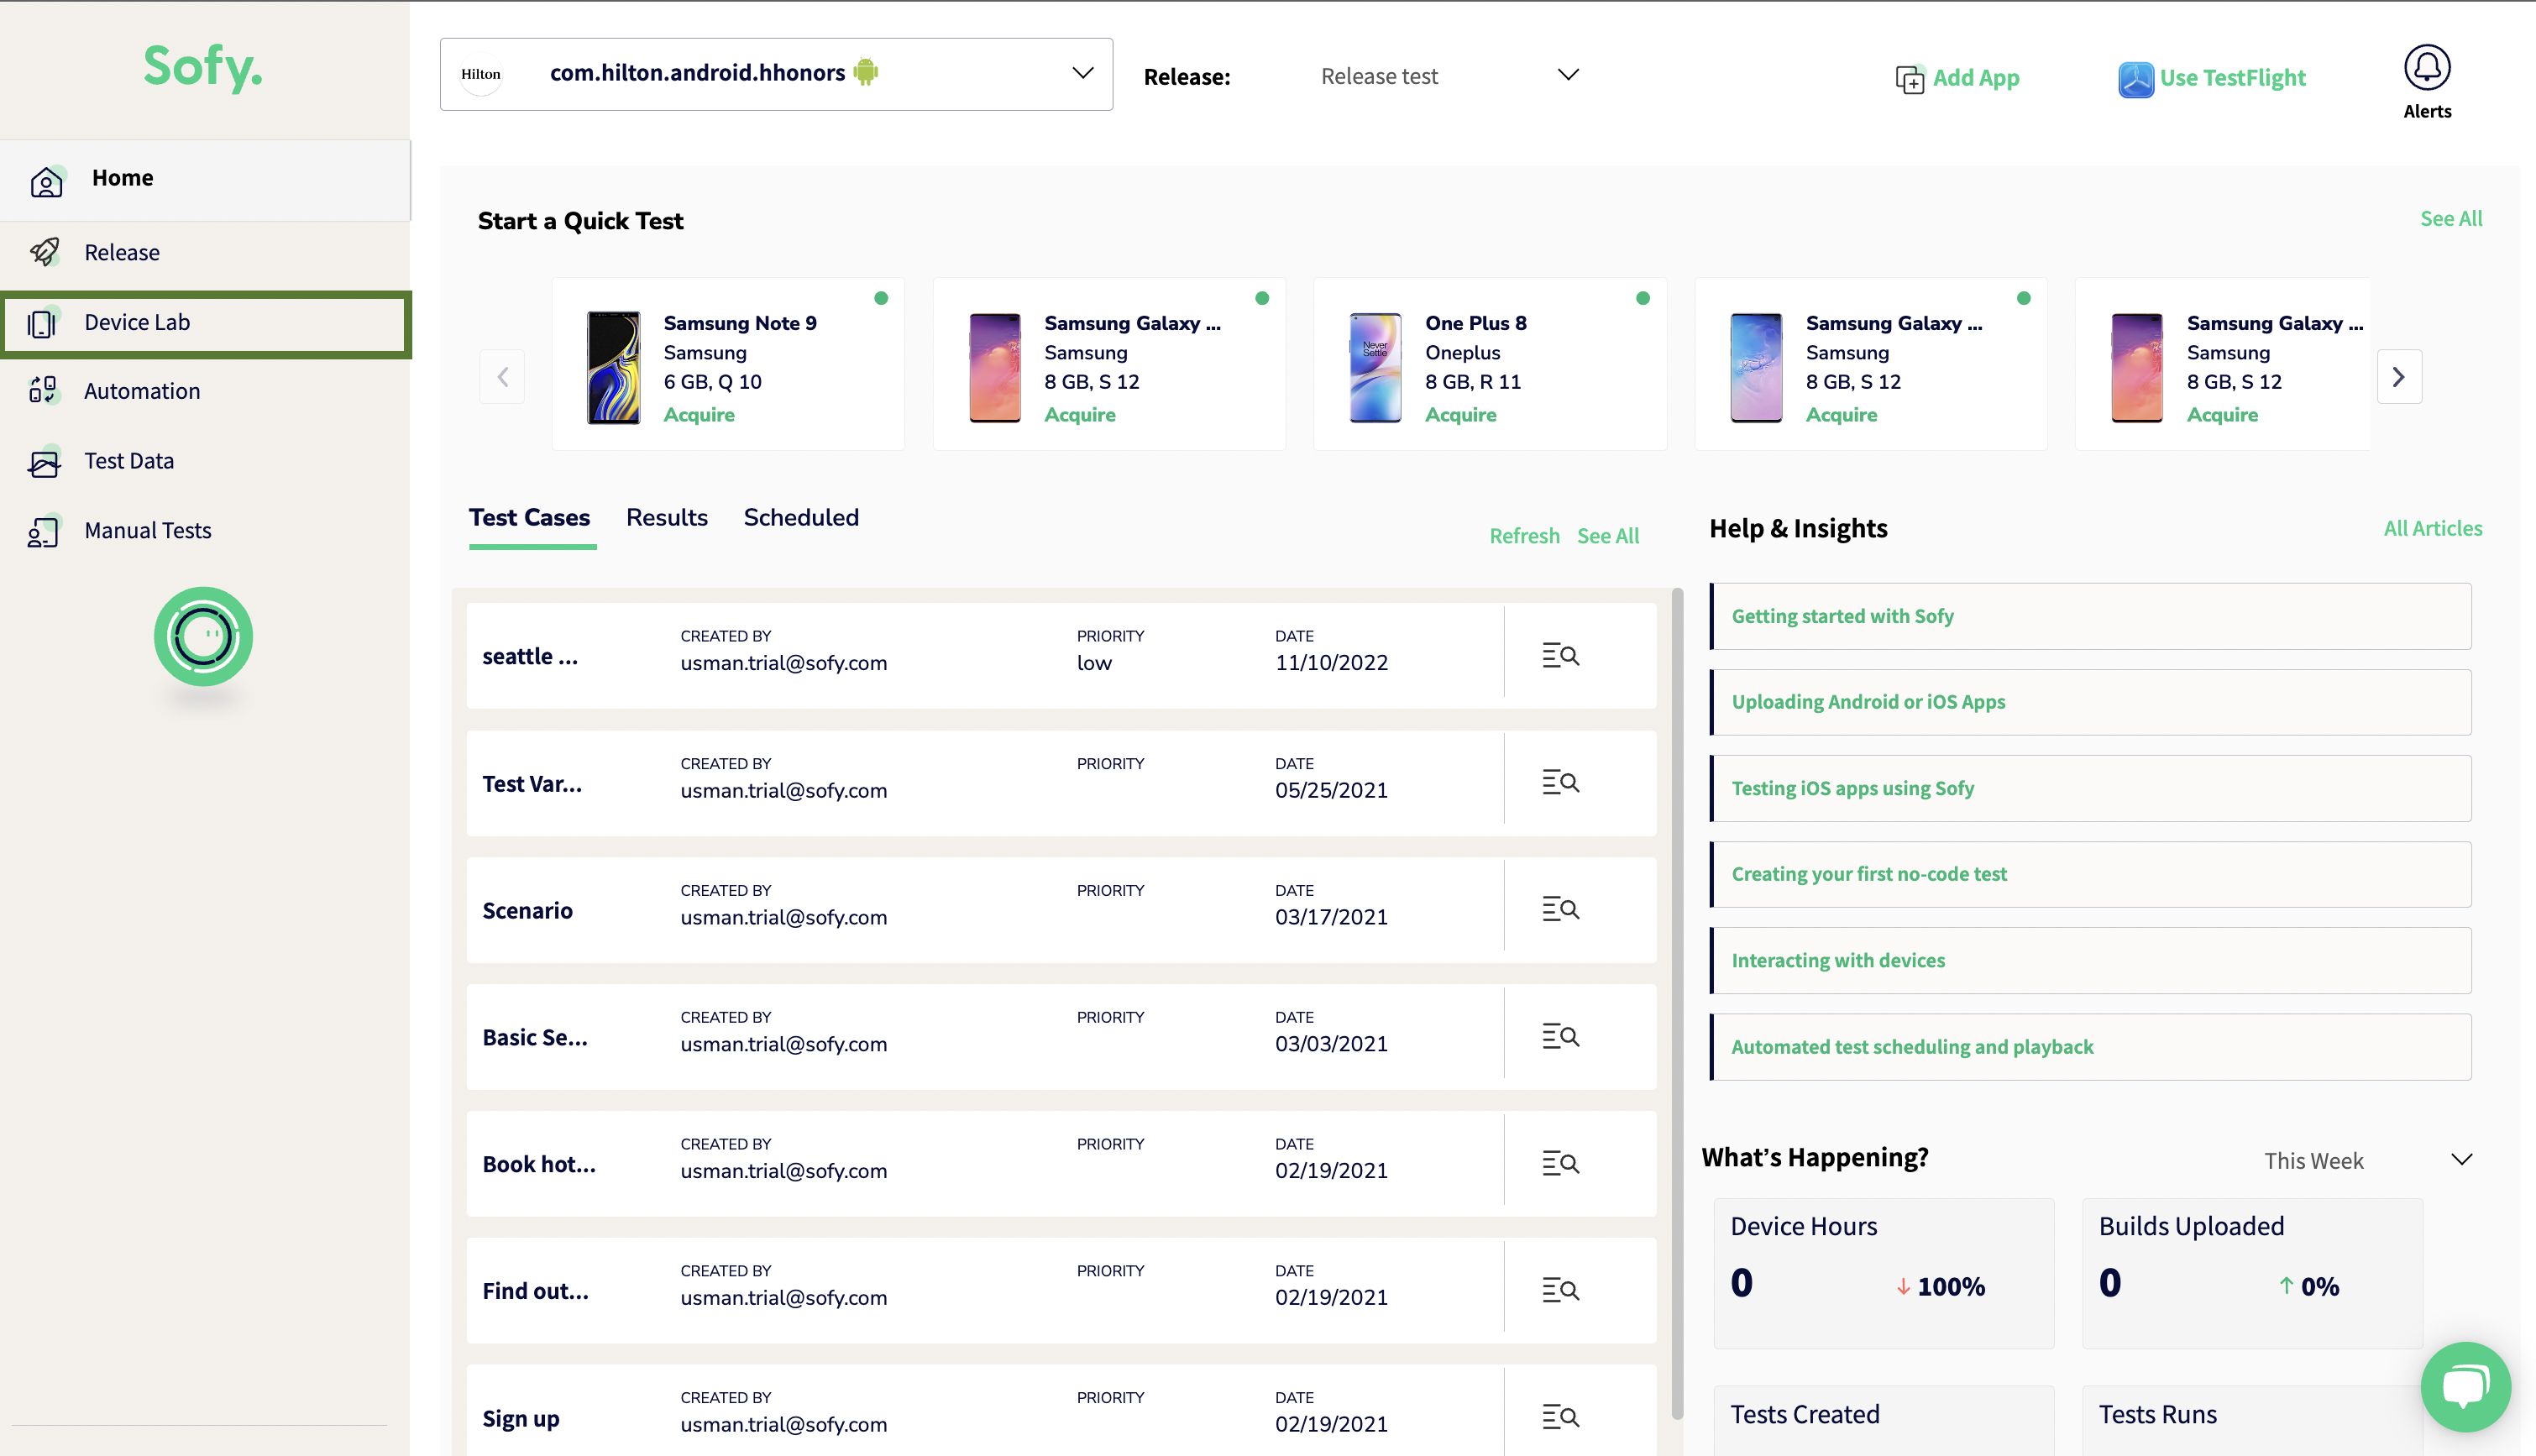Viewport: 2536px width, 1456px height.
Task: Click the Manual Tests icon
Action: pyautogui.click(x=44, y=531)
